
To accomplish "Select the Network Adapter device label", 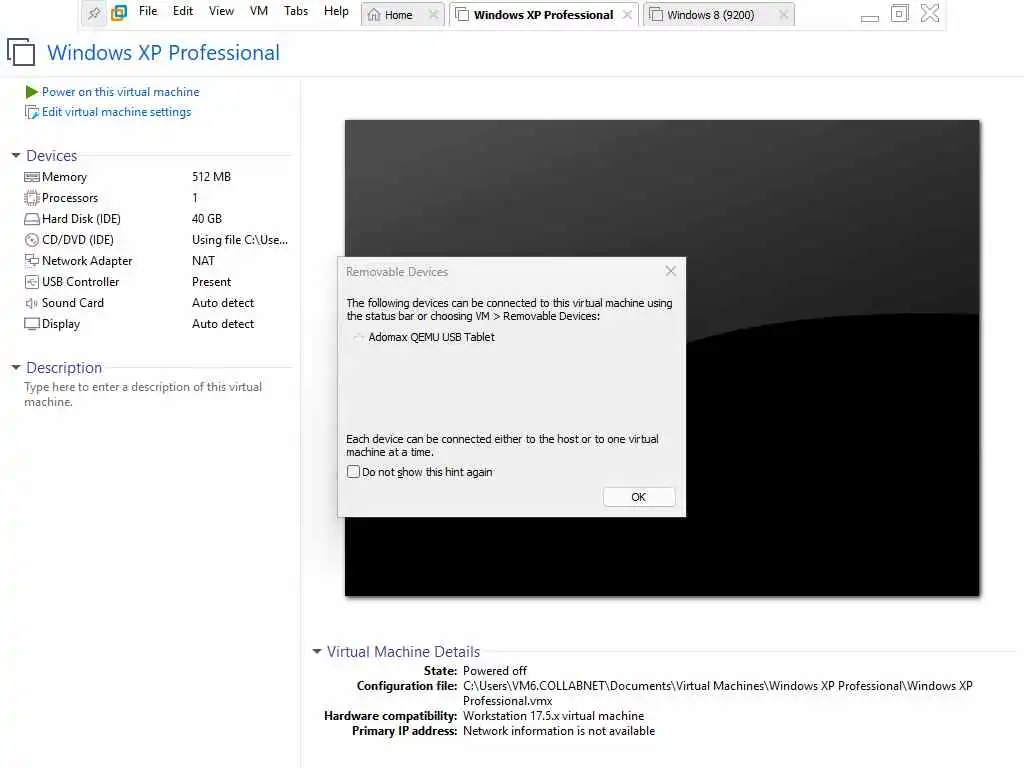I will click(x=87, y=261).
